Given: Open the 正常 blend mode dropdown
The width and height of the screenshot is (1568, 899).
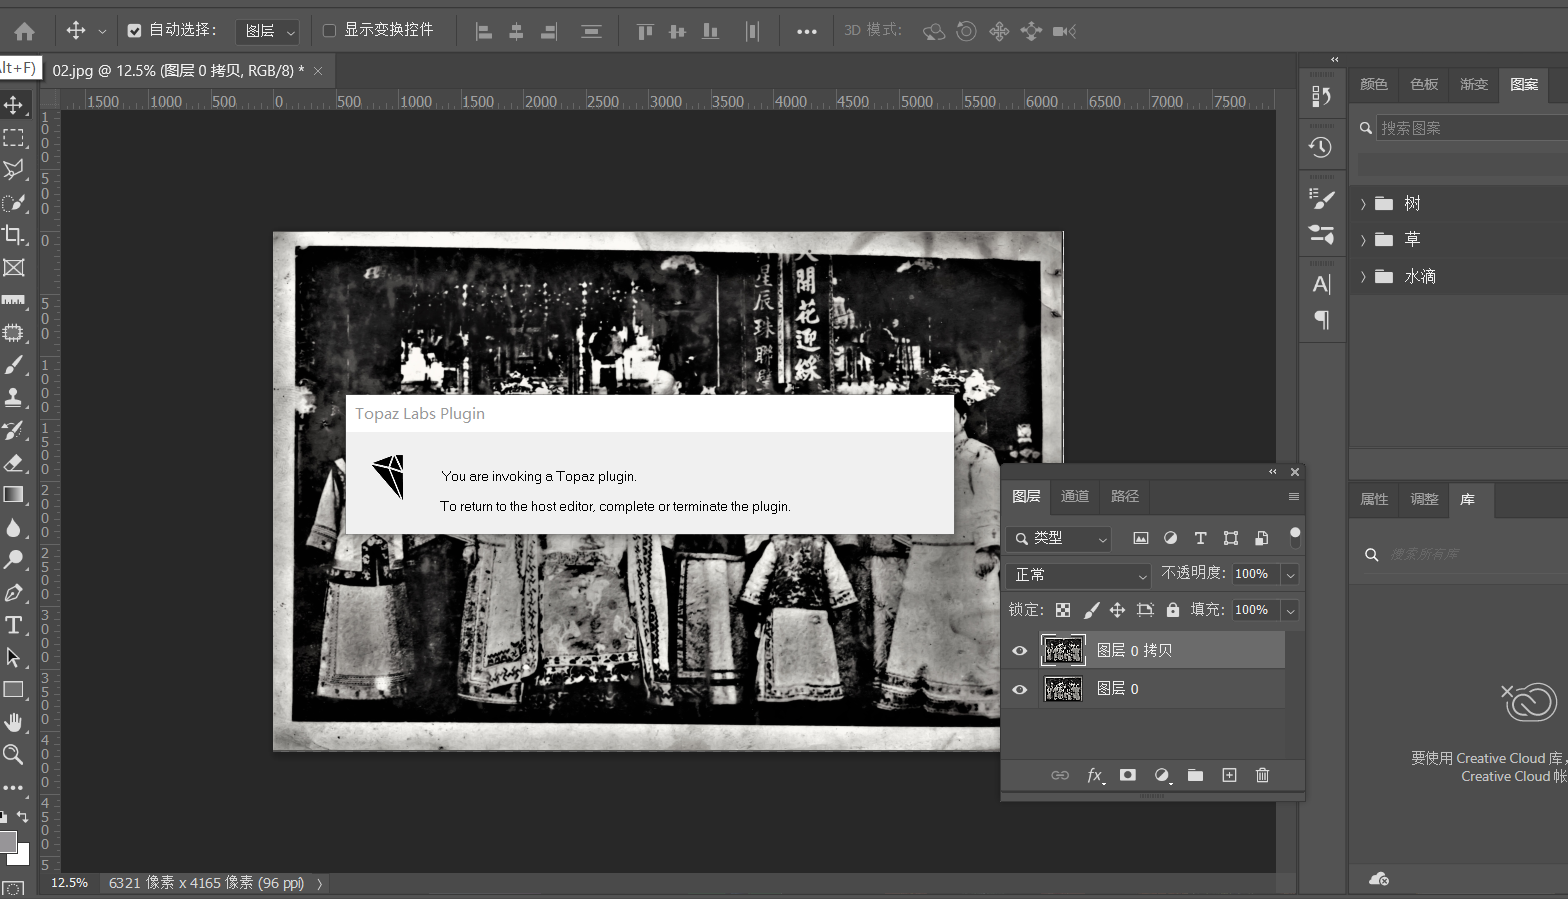Looking at the screenshot, I should 1080,575.
